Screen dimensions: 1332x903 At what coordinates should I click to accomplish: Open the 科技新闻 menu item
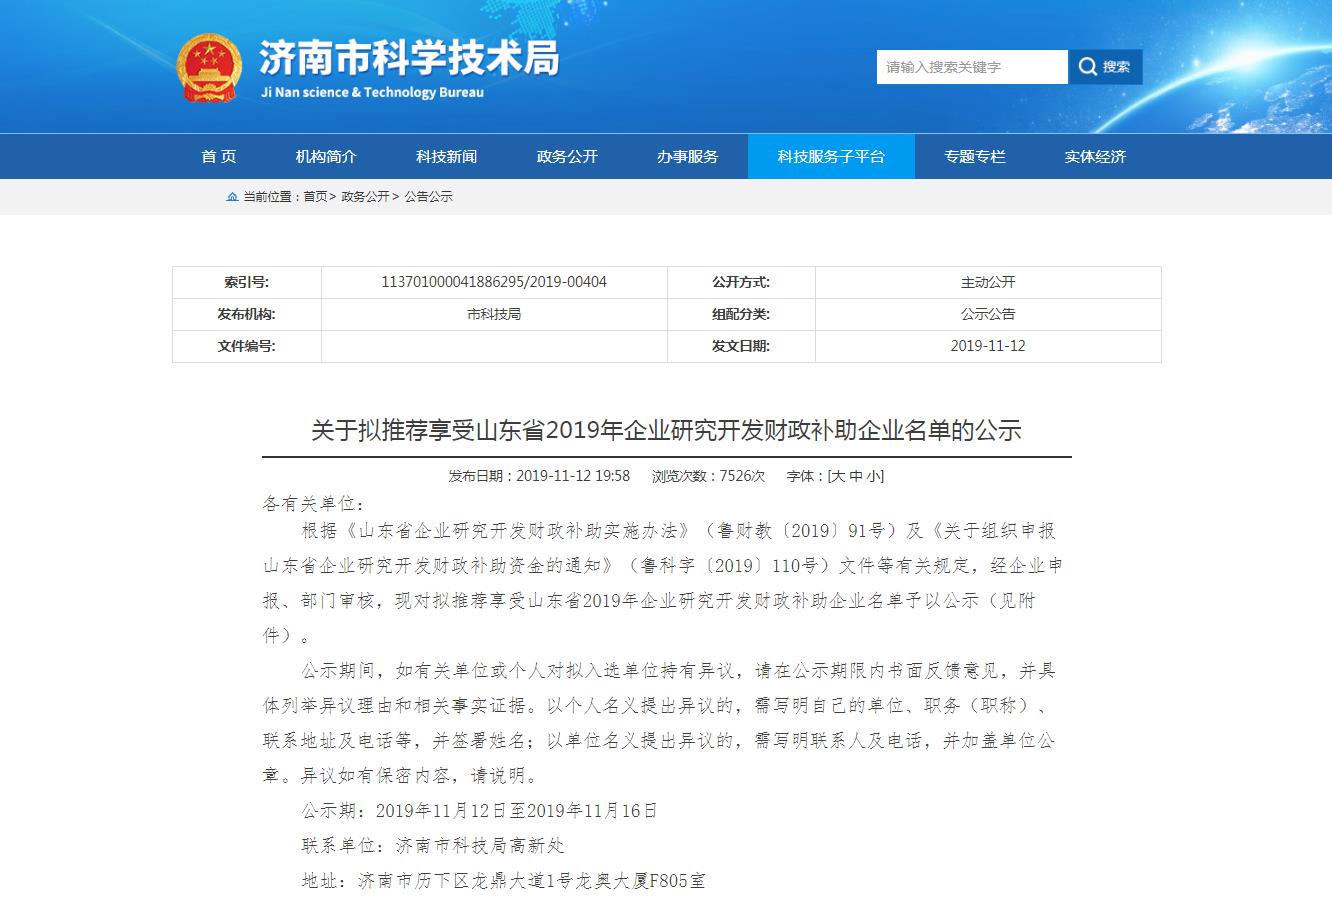444,156
